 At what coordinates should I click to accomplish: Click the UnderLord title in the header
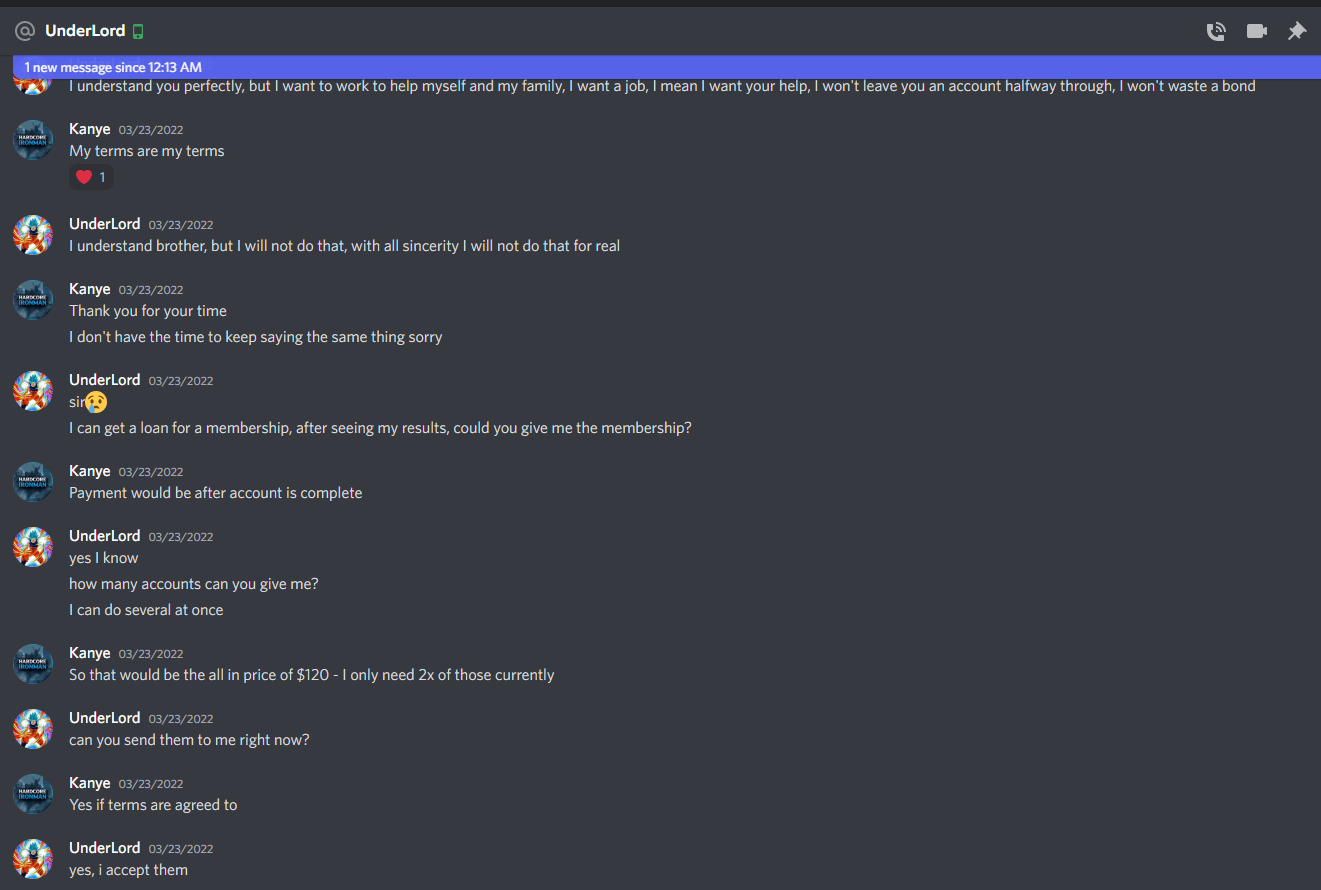point(85,31)
